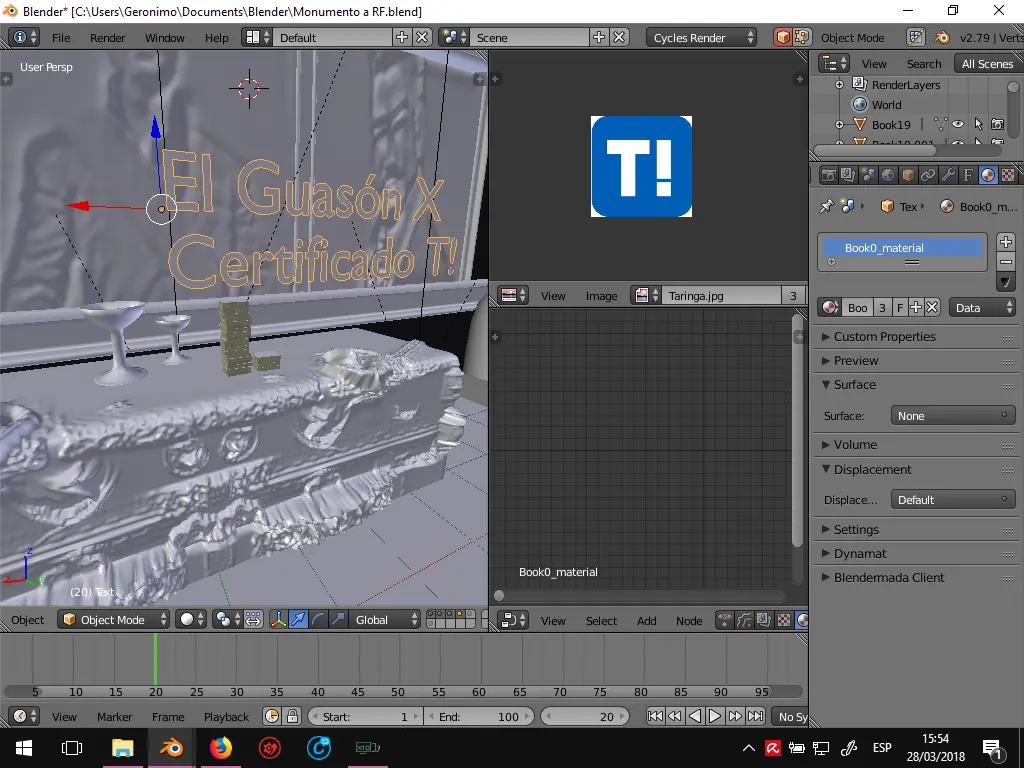Viewport: 1024px width, 768px height.
Task: Open the Render menu
Action: (108, 38)
